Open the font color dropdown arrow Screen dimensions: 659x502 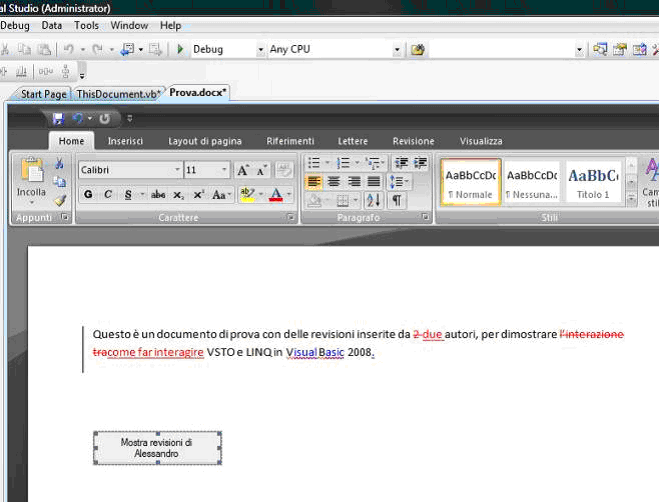[289, 194]
